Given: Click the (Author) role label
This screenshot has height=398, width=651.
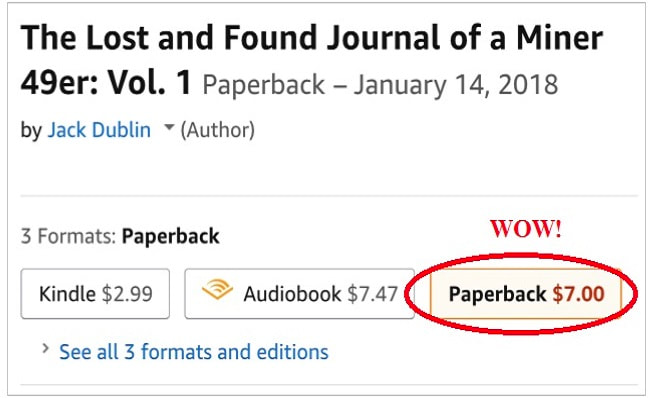Looking at the screenshot, I should click(218, 130).
